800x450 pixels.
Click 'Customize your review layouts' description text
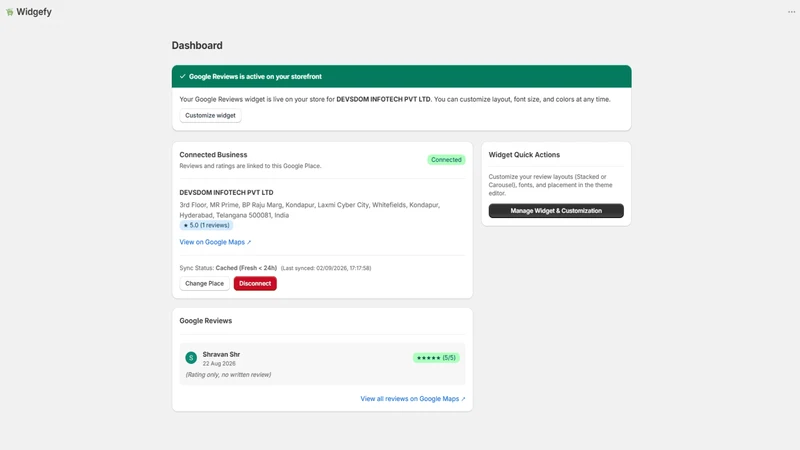click(551, 185)
